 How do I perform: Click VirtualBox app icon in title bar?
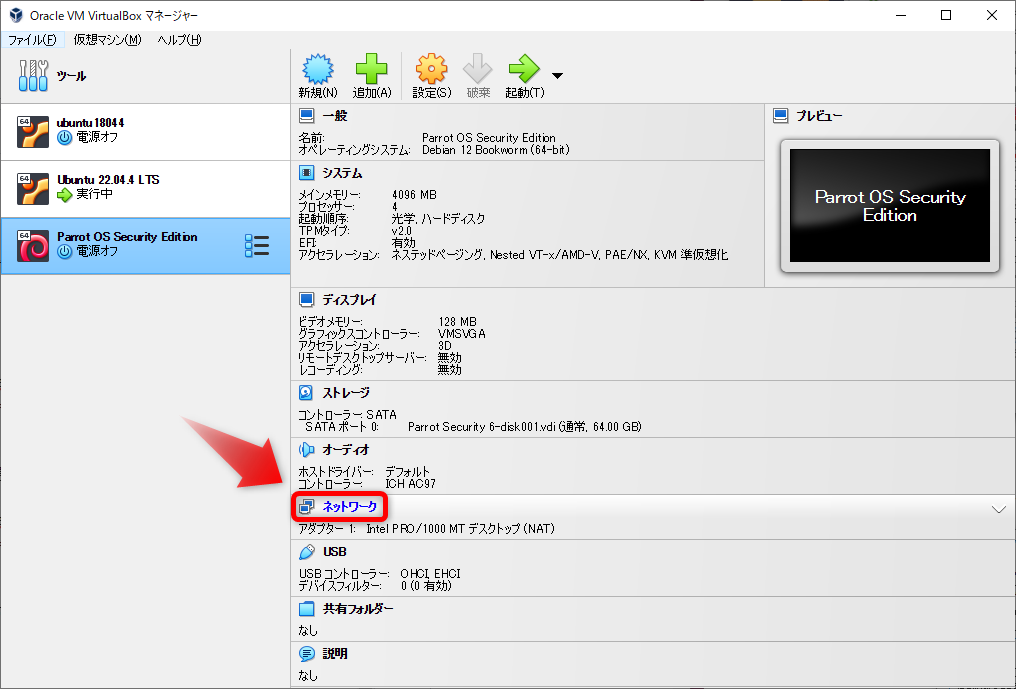point(16,15)
